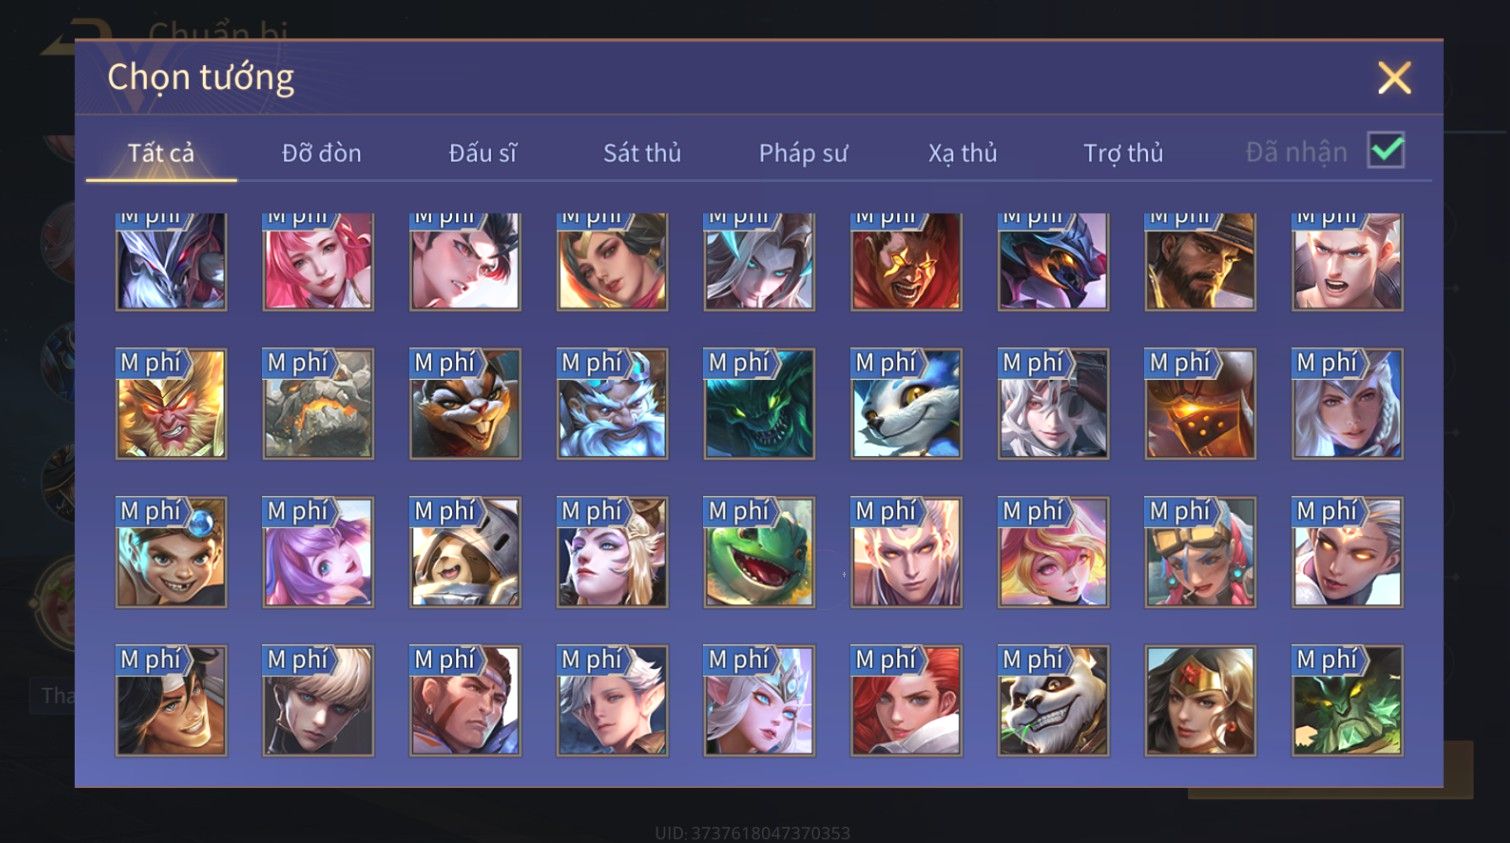This screenshot has height=843, width=1510.
Task: Open the Xạ thủ tab
Action: [963, 153]
